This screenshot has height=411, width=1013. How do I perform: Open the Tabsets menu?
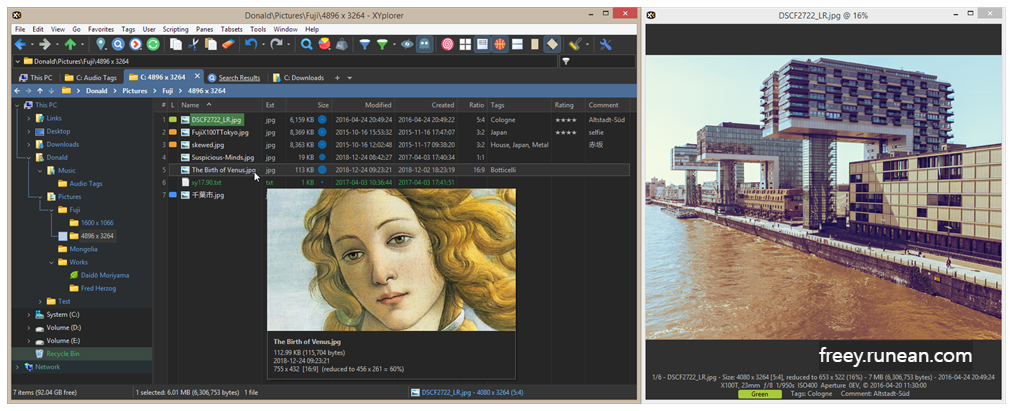point(232,29)
